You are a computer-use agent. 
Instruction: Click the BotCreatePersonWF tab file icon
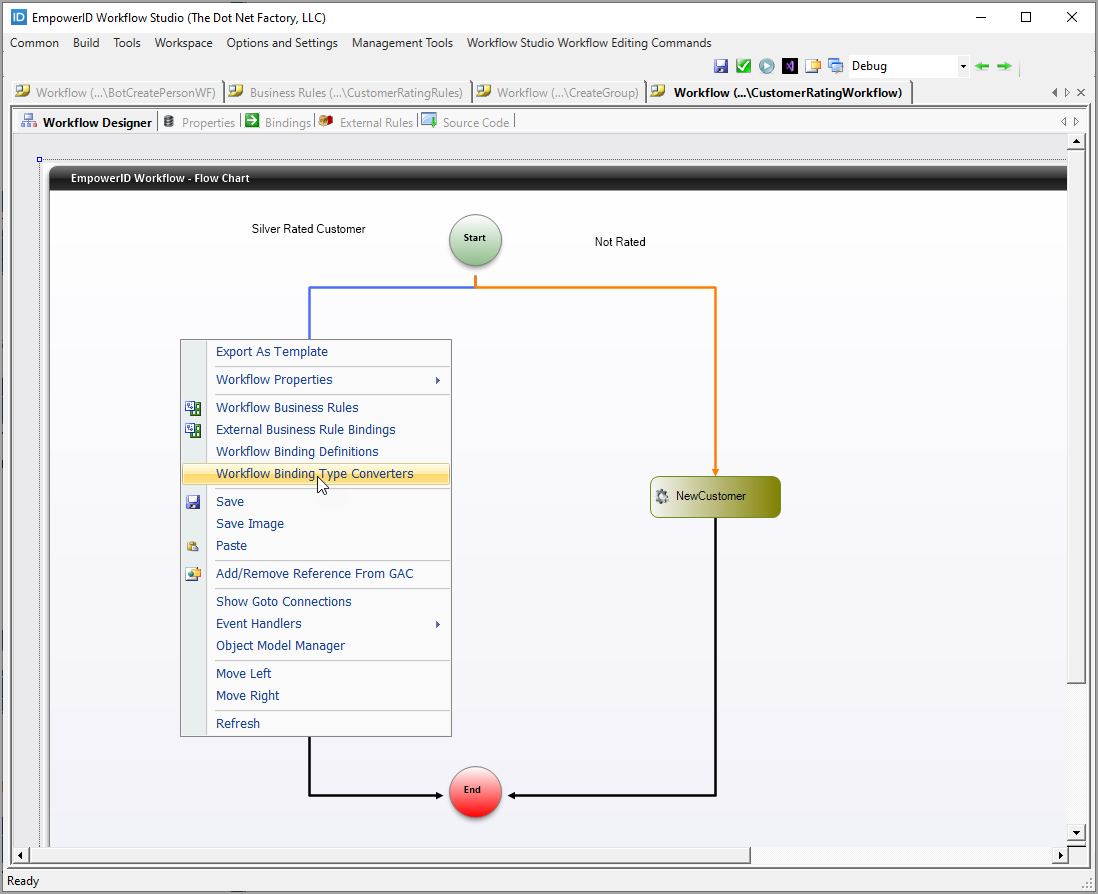click(22, 91)
